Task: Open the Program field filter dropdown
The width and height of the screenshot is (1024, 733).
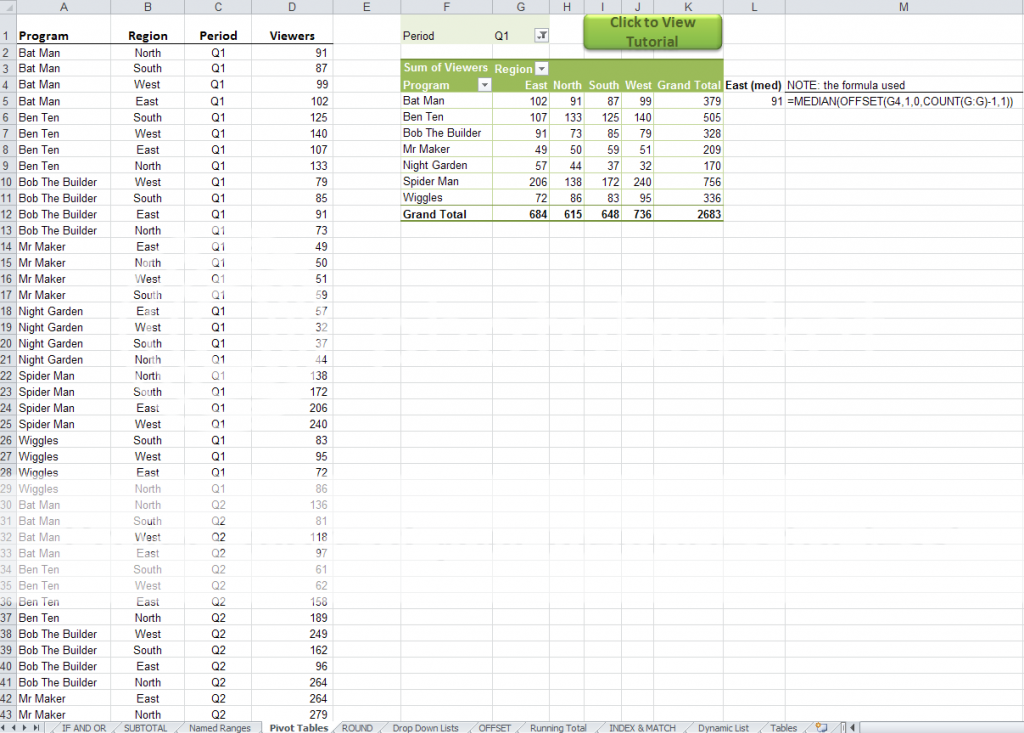Action: tap(485, 85)
